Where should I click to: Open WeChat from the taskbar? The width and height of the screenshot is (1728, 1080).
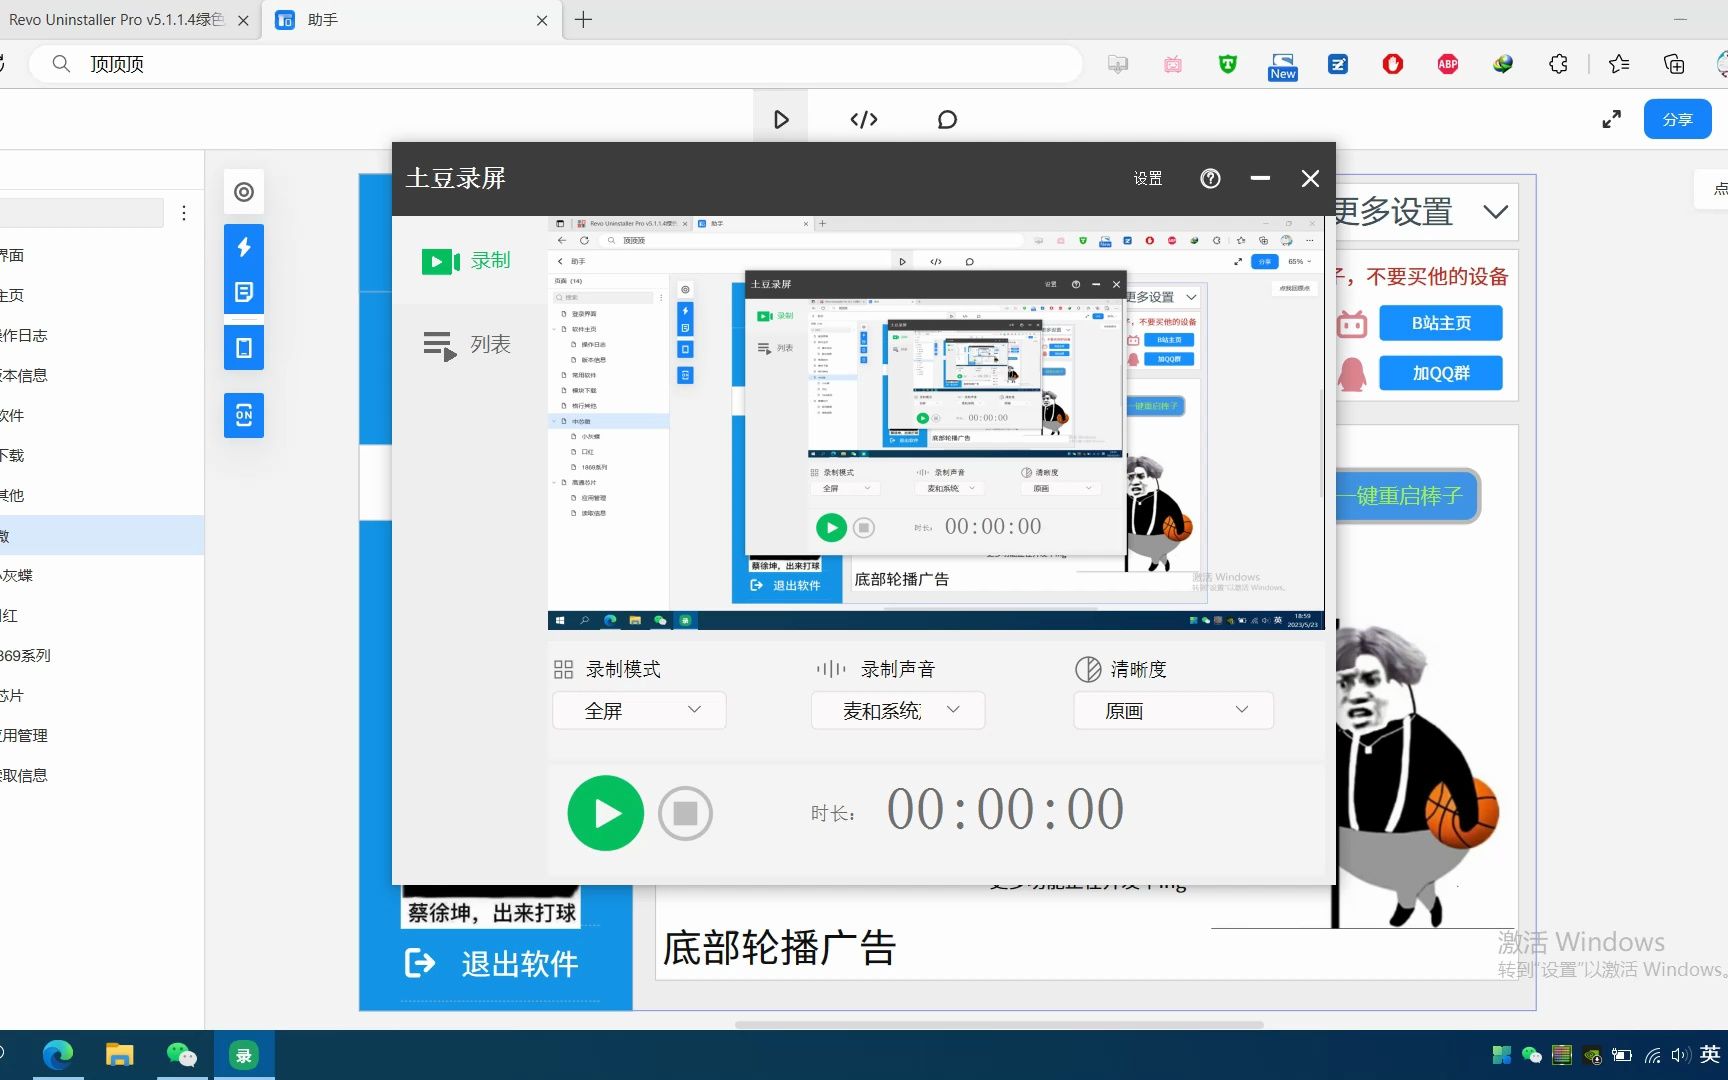coord(182,1054)
